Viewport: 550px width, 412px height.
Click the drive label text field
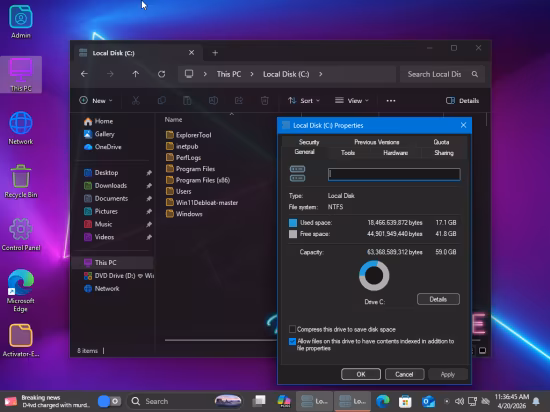[394, 174]
